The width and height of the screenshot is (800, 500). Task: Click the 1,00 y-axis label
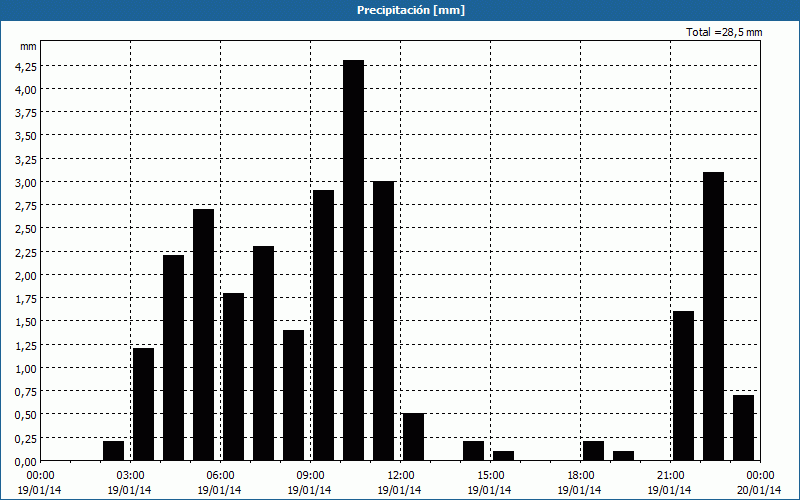tap(26, 368)
